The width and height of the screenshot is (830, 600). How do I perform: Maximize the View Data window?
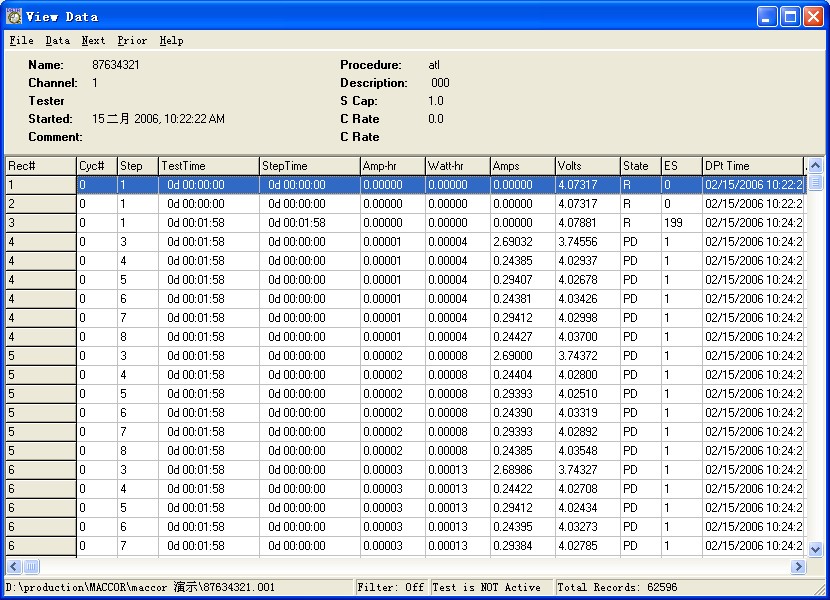(789, 16)
